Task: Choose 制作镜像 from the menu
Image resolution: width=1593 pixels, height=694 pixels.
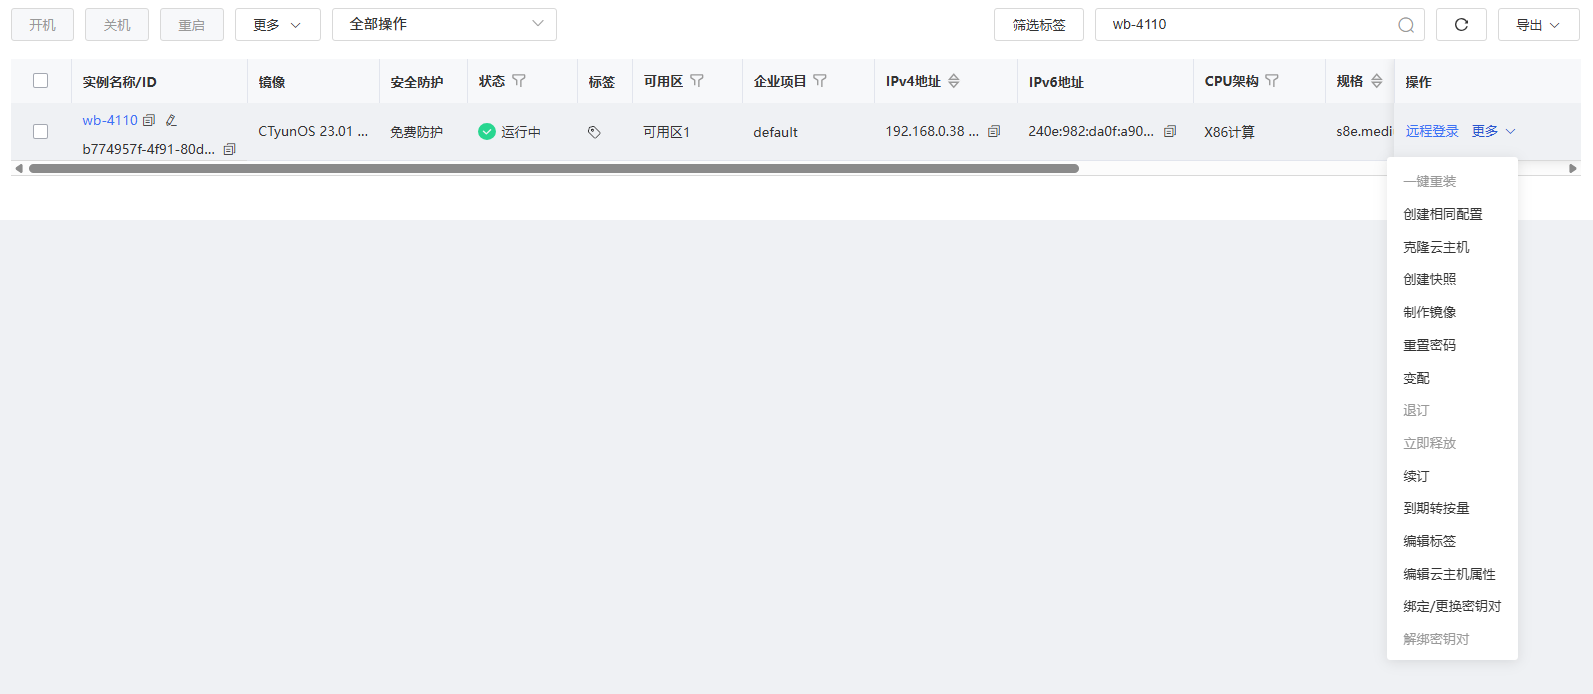Action: coord(1452,312)
